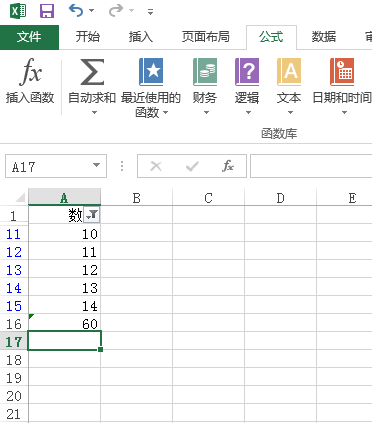
Task: Select row header 16
Action: [14, 324]
